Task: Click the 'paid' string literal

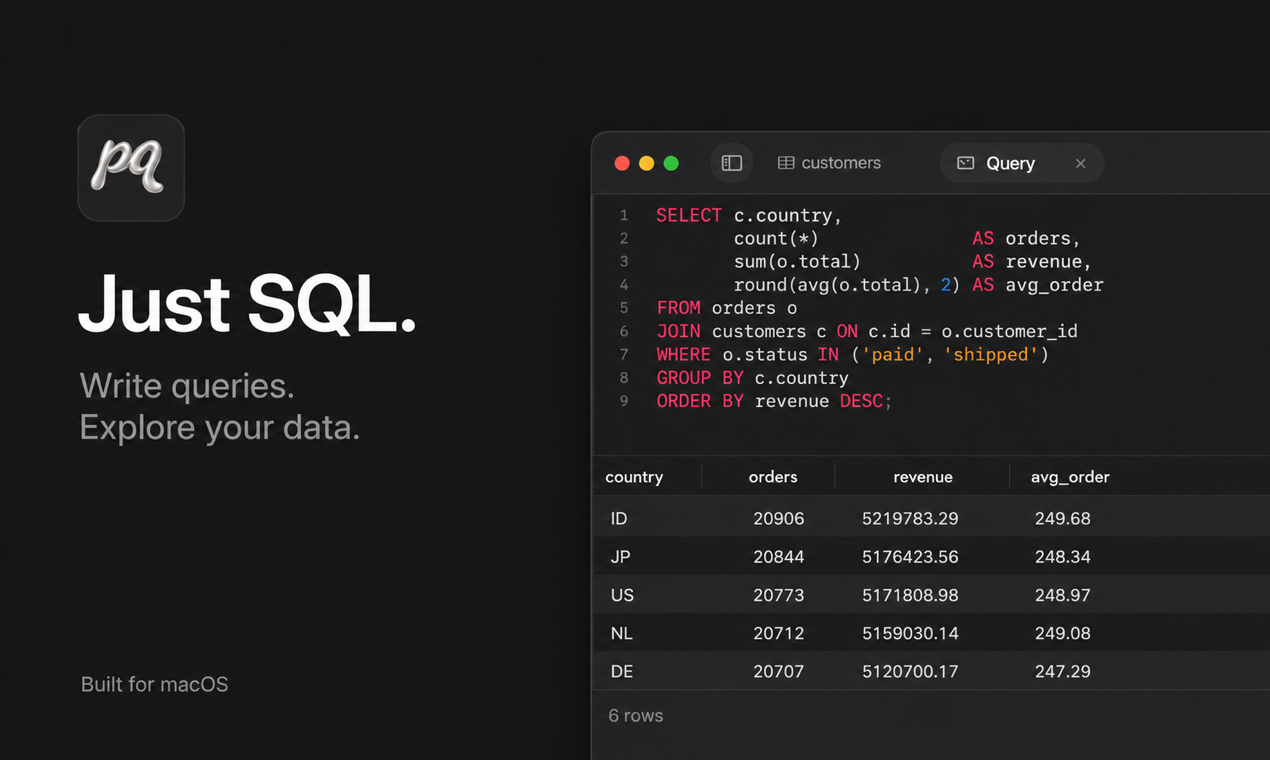Action: (x=894, y=354)
